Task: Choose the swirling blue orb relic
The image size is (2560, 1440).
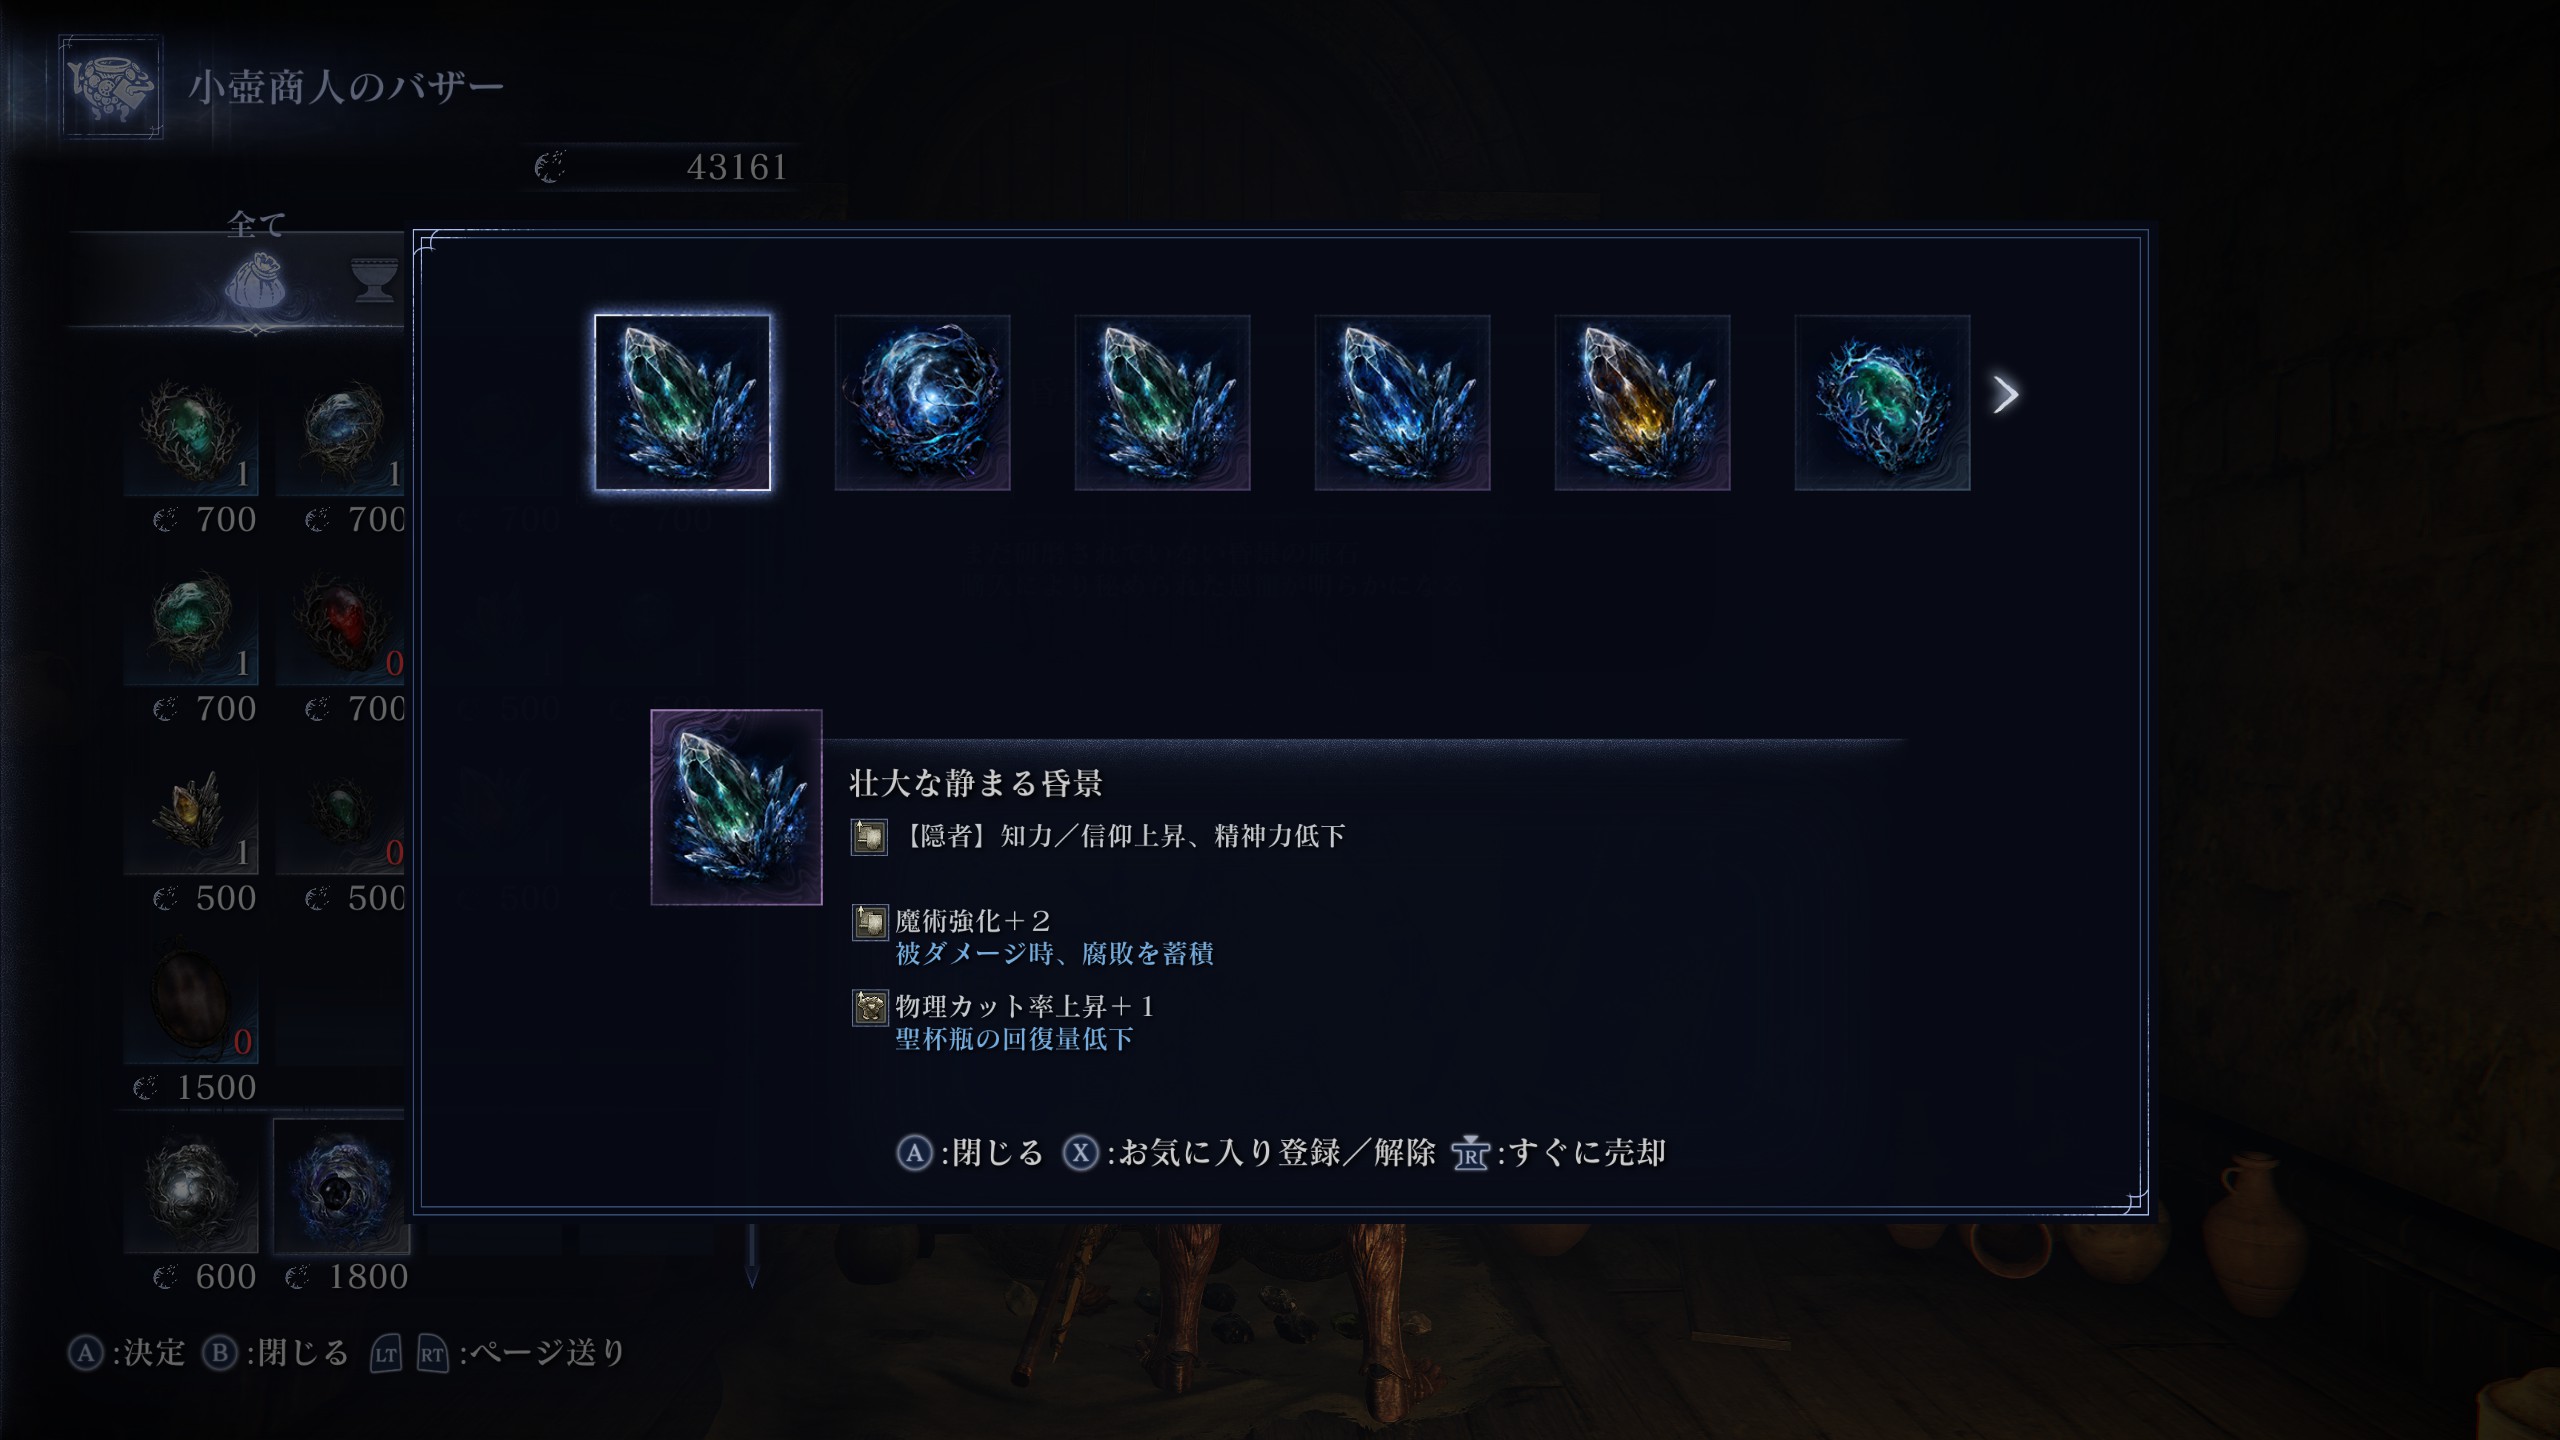Action: click(922, 402)
